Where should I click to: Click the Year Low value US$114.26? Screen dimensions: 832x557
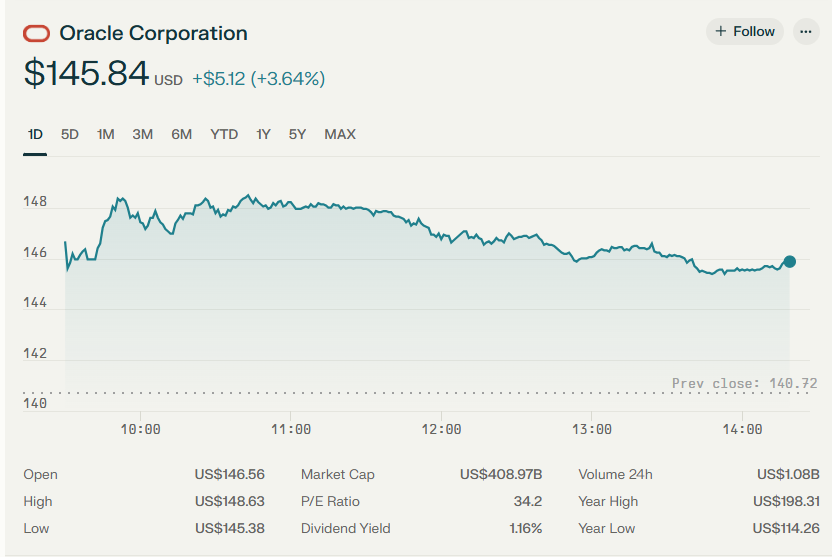click(786, 528)
